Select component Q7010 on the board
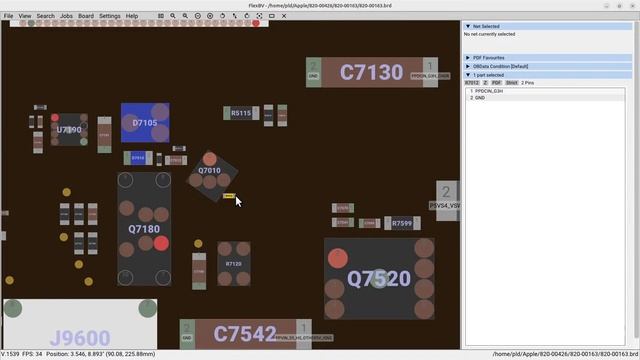The width and height of the screenshot is (640, 360). point(212,176)
